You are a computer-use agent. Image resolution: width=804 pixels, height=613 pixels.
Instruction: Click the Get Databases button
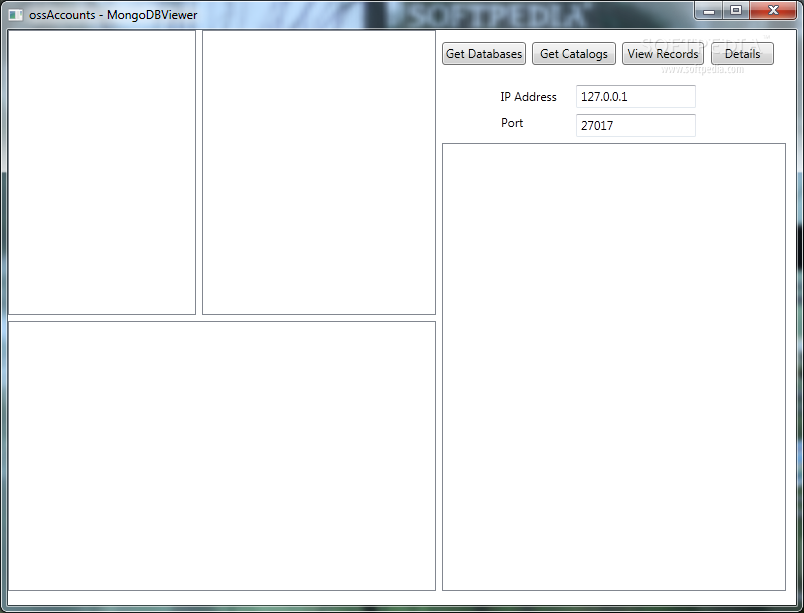pos(484,54)
